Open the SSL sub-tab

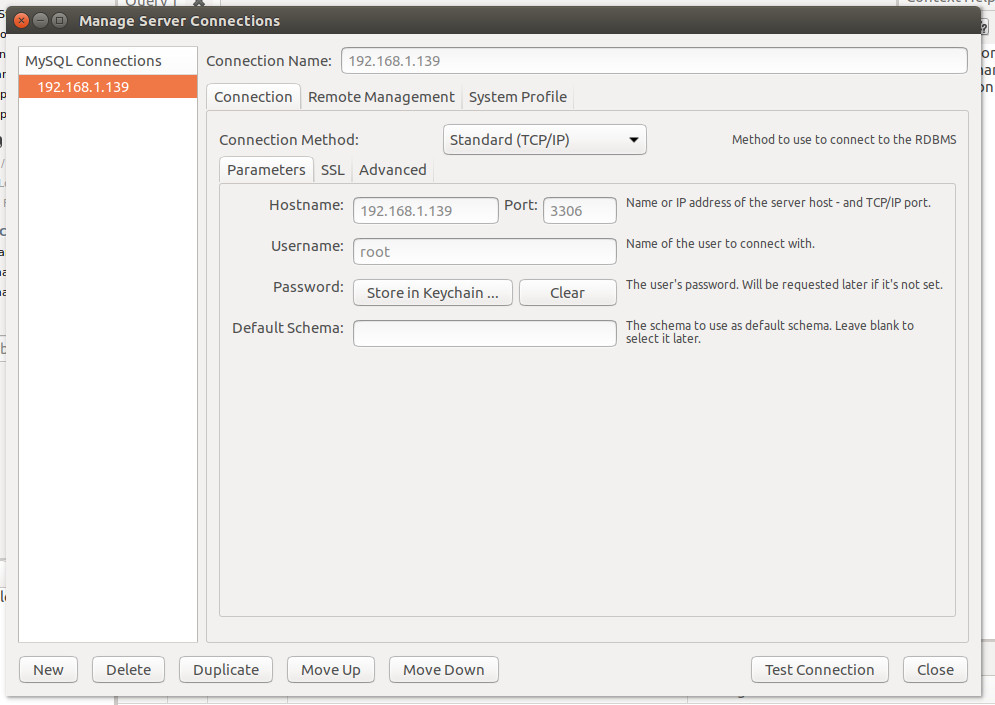coord(332,170)
